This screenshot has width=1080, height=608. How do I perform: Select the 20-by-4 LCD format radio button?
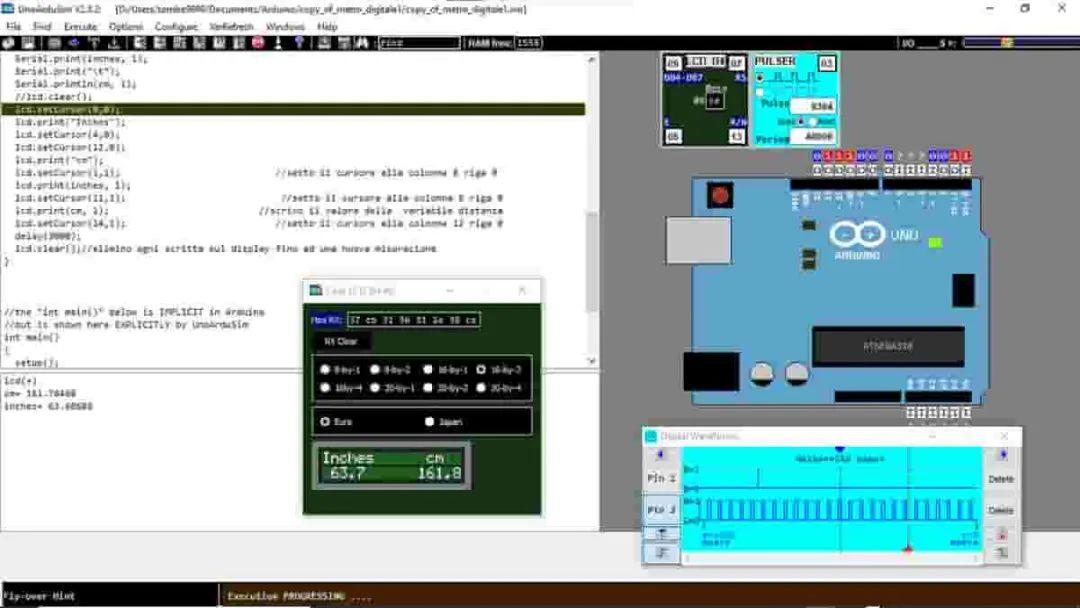(x=481, y=388)
